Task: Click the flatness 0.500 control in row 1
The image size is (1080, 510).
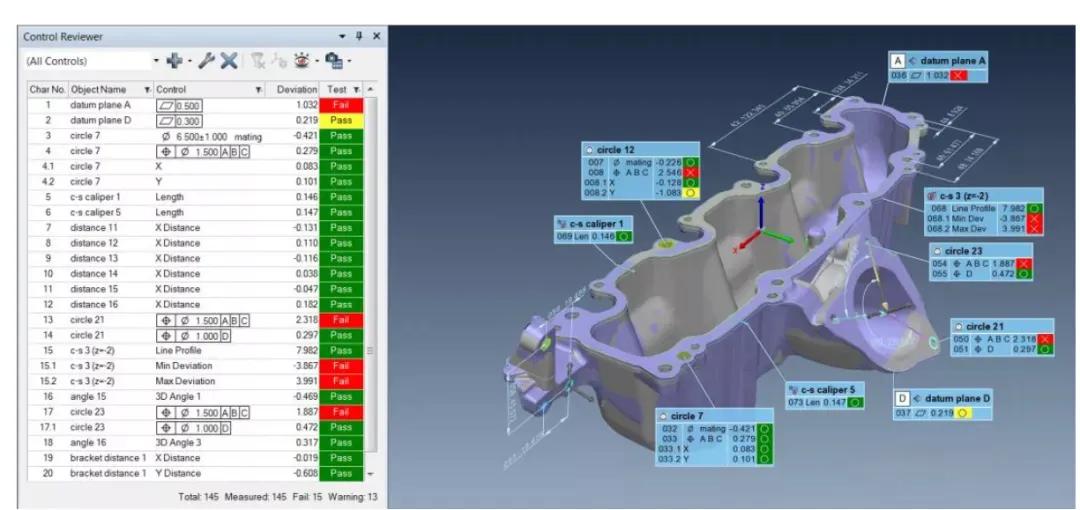Action: [179, 105]
